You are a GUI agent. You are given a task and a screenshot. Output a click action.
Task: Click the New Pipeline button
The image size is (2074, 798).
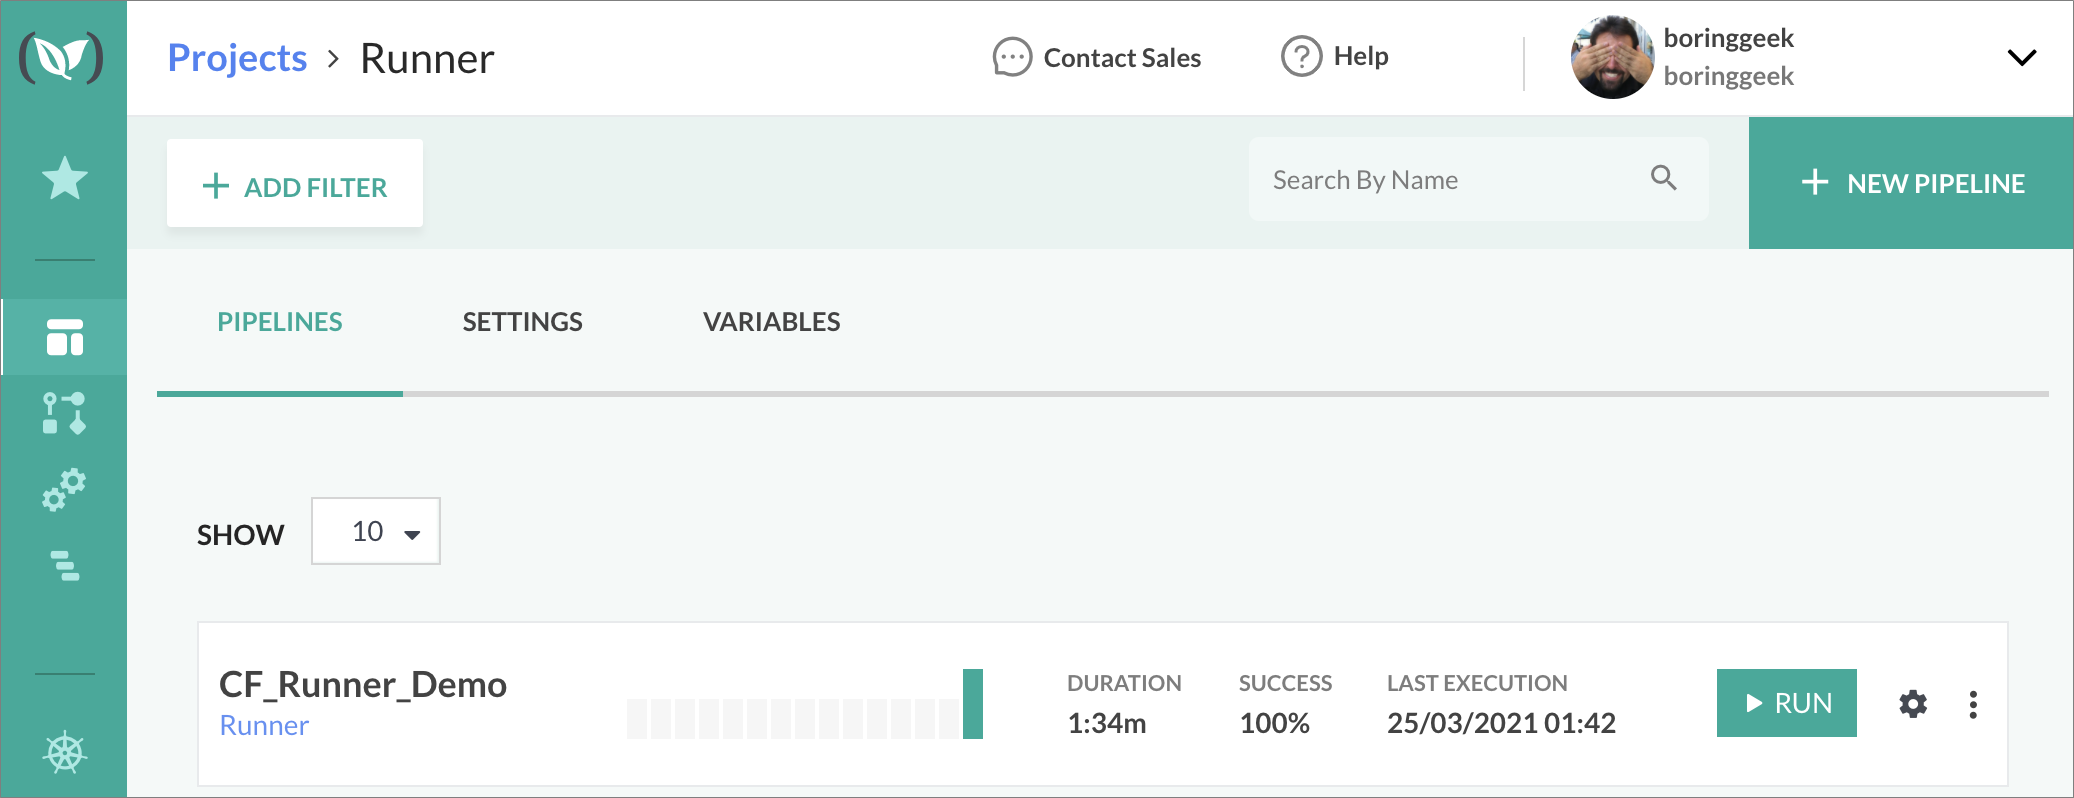click(1911, 183)
